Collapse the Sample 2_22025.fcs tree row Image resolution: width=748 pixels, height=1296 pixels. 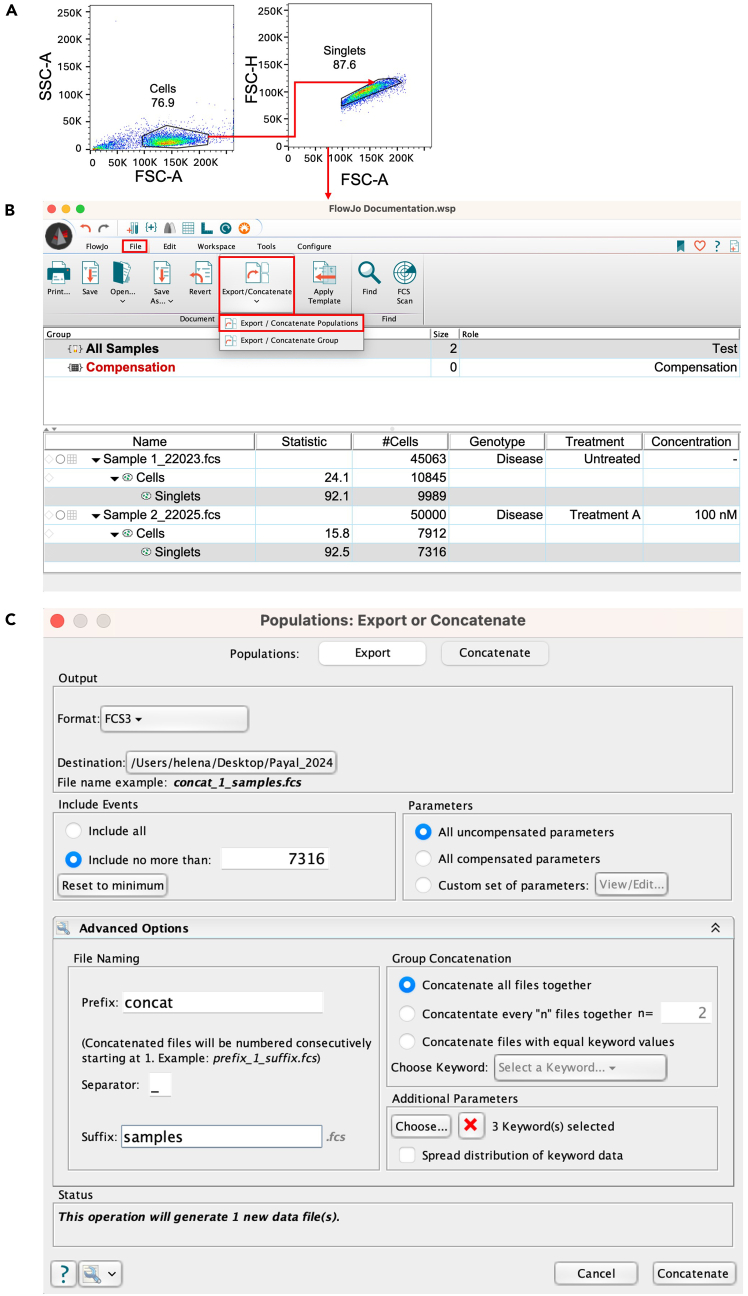pos(96,515)
